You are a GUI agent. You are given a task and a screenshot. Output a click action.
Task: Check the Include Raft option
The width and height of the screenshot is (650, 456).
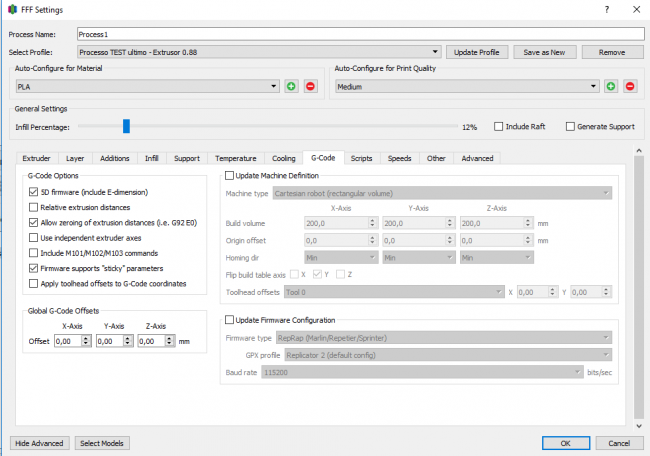tap(500, 127)
